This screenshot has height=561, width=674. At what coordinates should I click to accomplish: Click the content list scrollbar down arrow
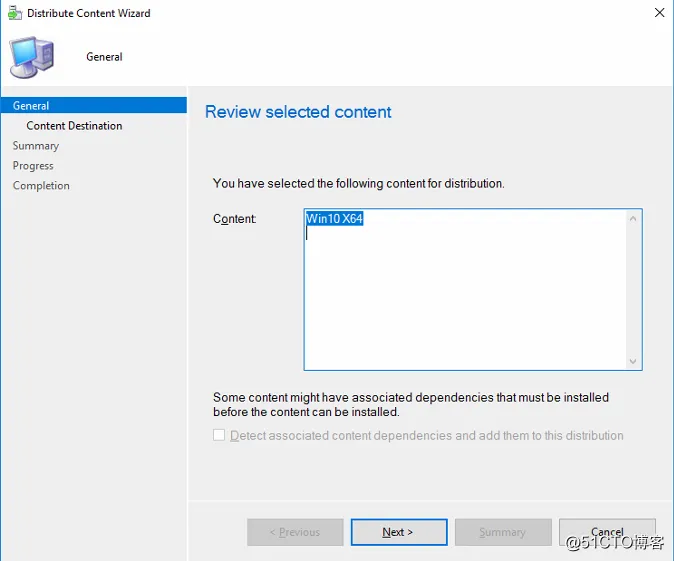click(x=632, y=361)
